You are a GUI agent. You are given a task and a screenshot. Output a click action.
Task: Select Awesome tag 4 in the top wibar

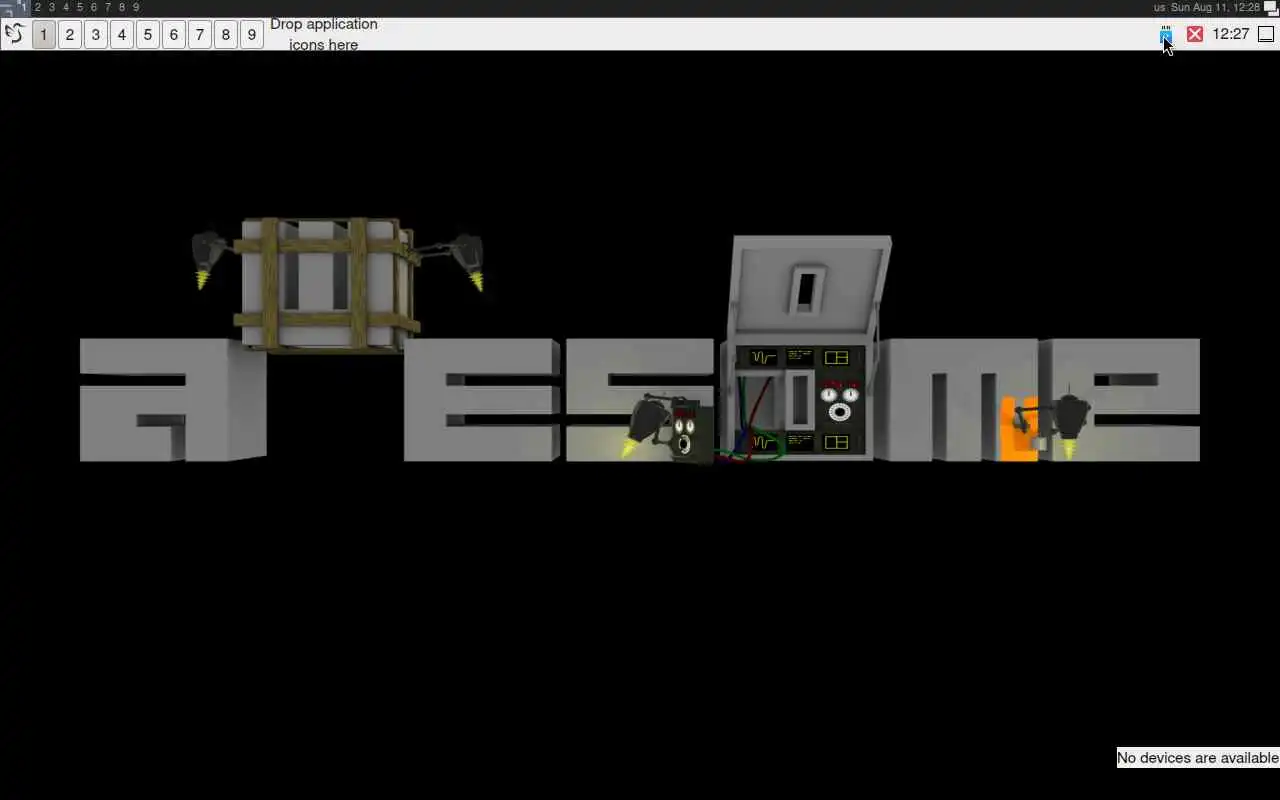(x=66, y=7)
